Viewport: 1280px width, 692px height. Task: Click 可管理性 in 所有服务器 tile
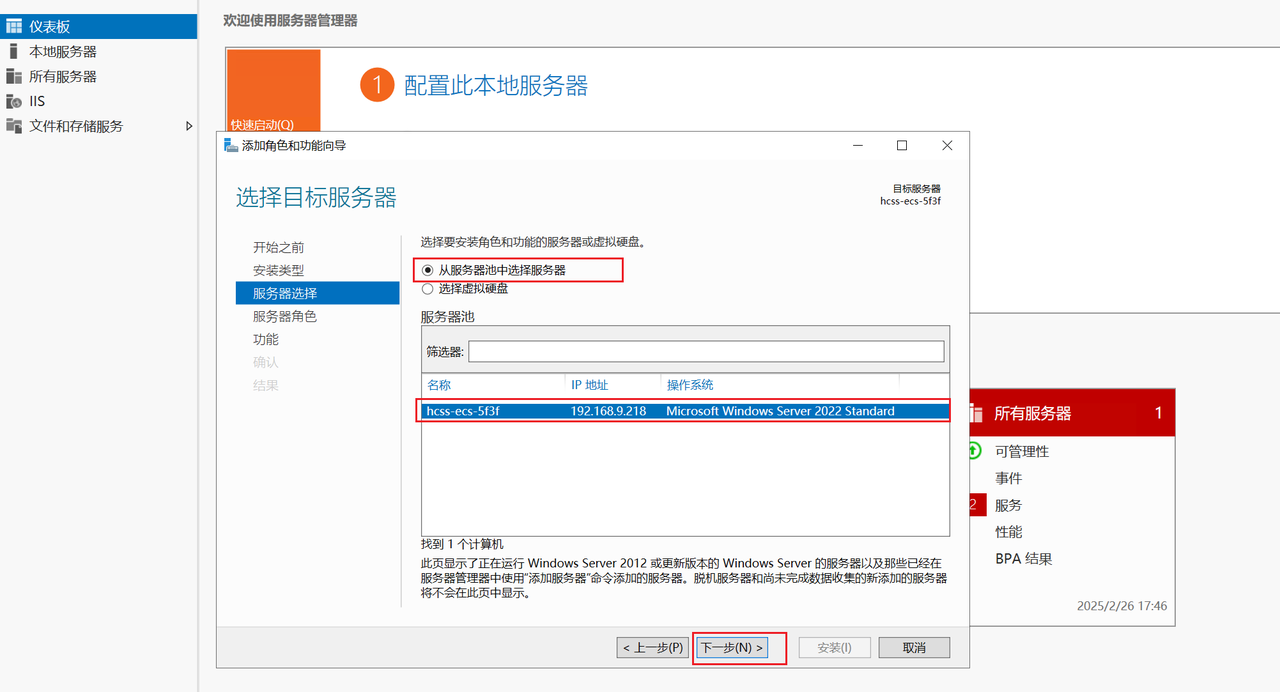point(1022,451)
